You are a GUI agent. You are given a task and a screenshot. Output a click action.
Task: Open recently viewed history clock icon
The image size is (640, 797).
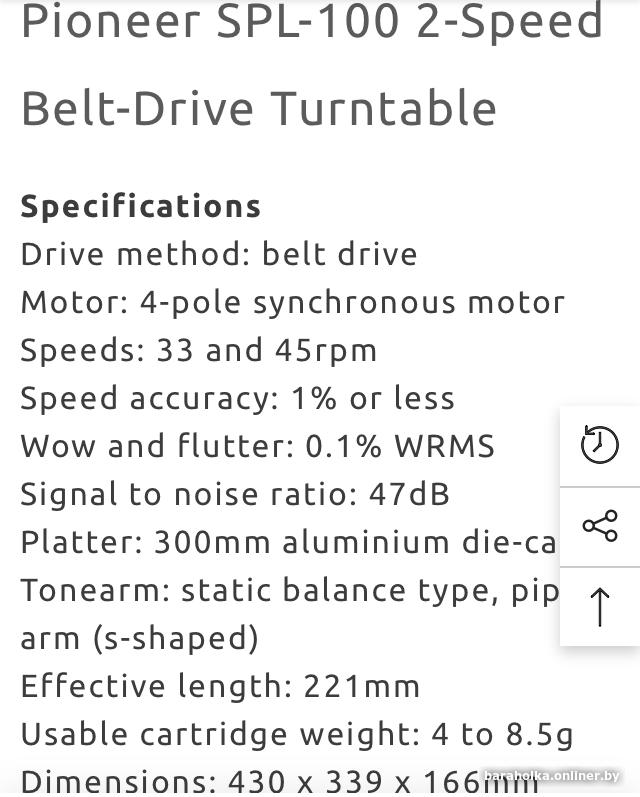599,444
